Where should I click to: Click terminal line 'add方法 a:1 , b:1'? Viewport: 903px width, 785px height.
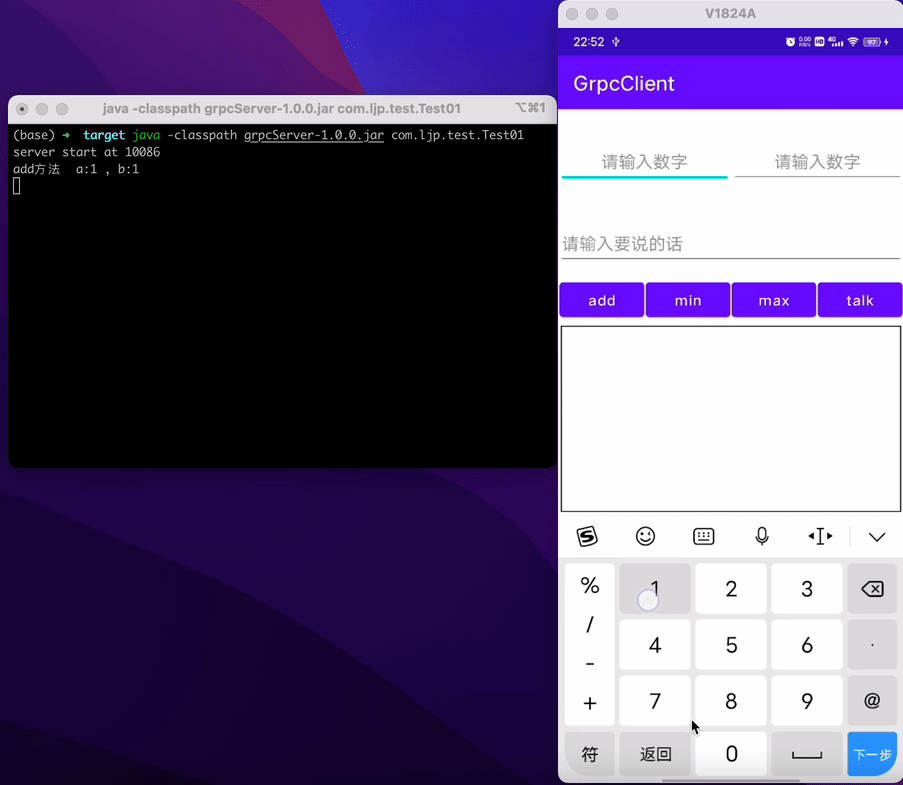coord(76,169)
